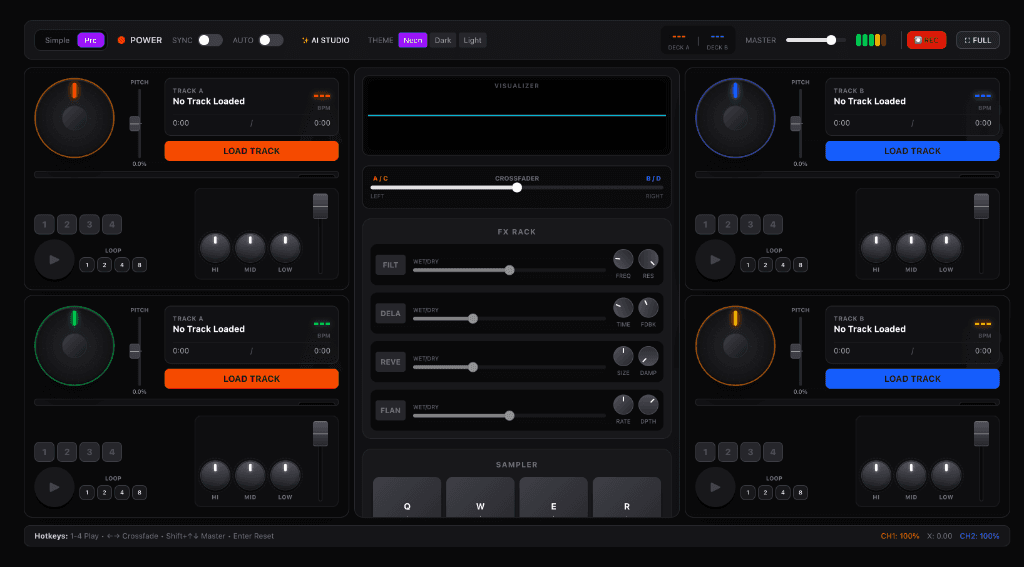Click hot cue 2 on lower Track A deck
1024x567 pixels.
tap(67, 452)
